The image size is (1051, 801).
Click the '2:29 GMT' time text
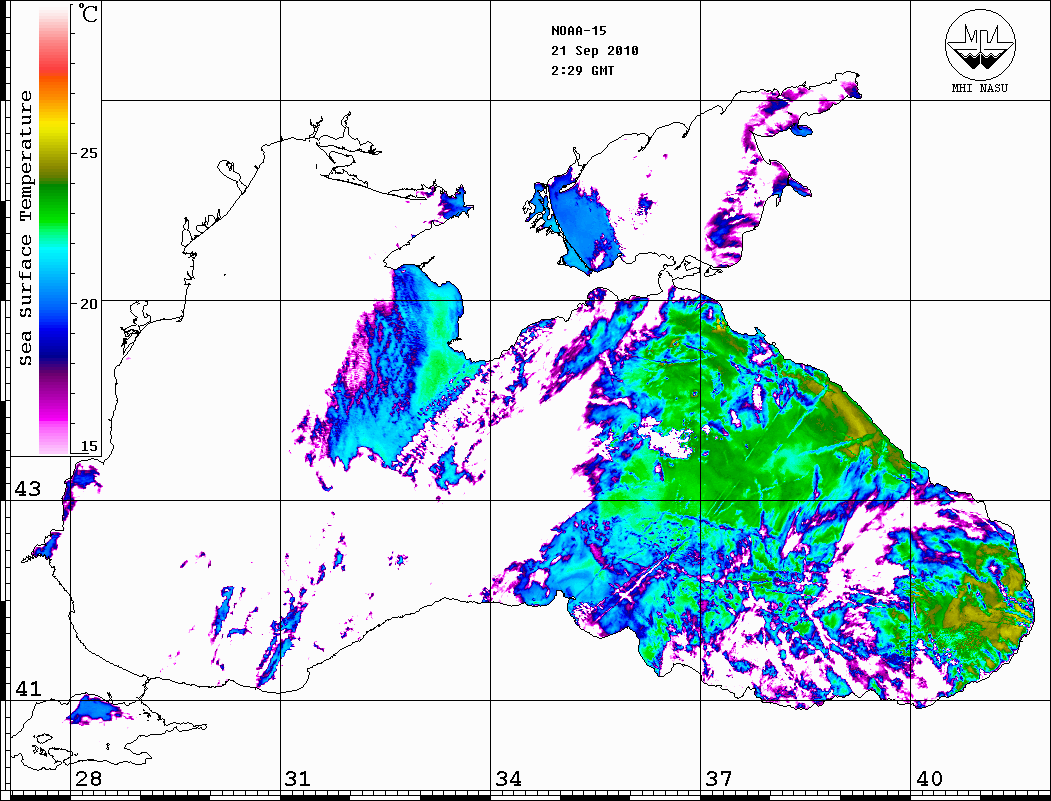tap(582, 71)
